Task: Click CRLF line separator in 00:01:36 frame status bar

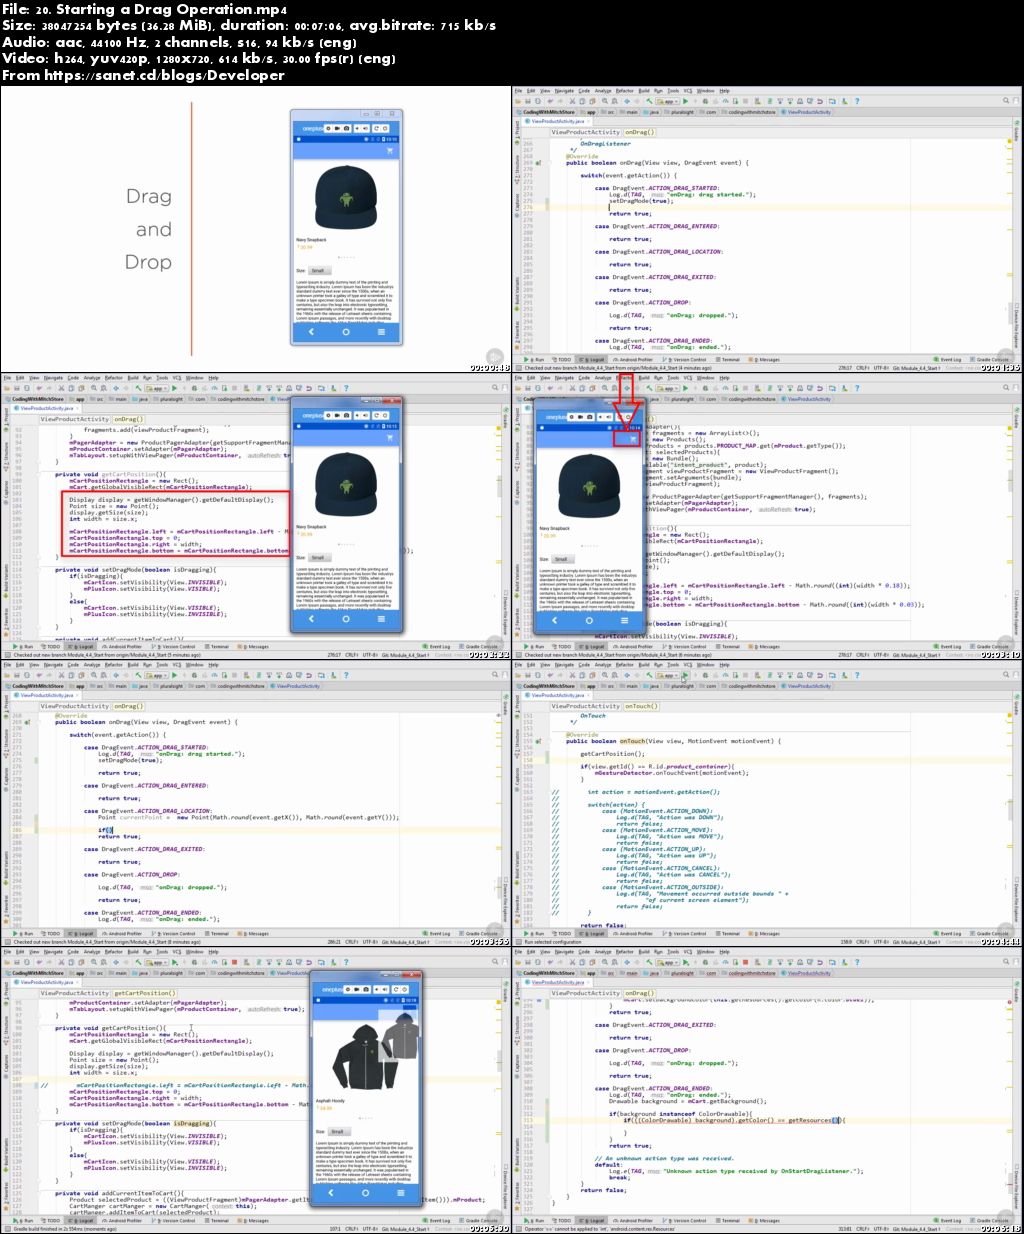Action: pos(862,368)
